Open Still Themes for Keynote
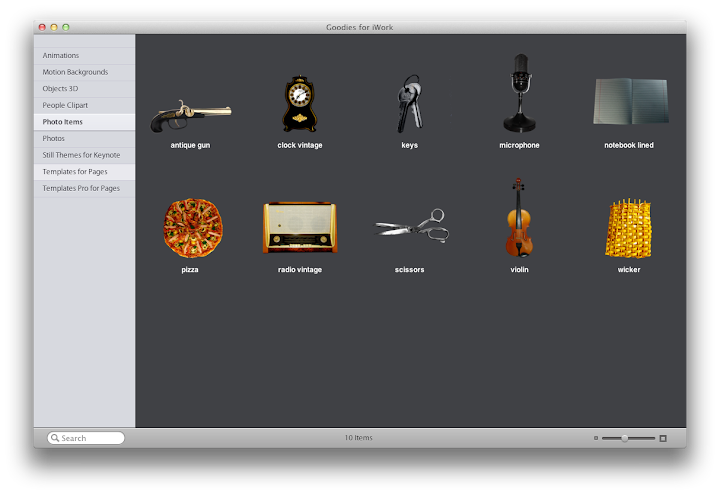Image resolution: width=720 pixels, height=495 pixels. [x=84, y=155]
